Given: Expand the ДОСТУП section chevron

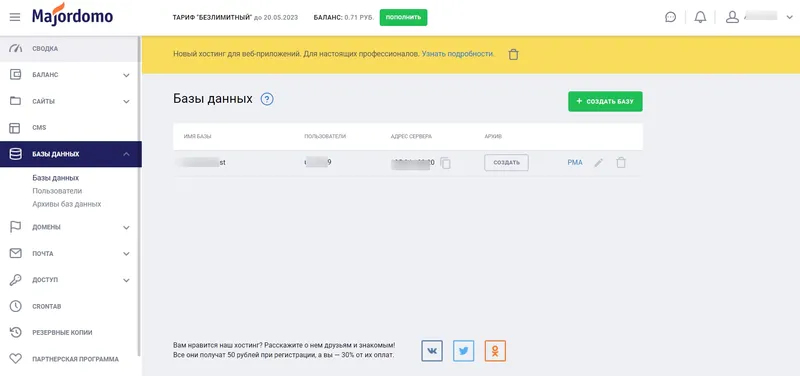Looking at the screenshot, I should coord(126,280).
